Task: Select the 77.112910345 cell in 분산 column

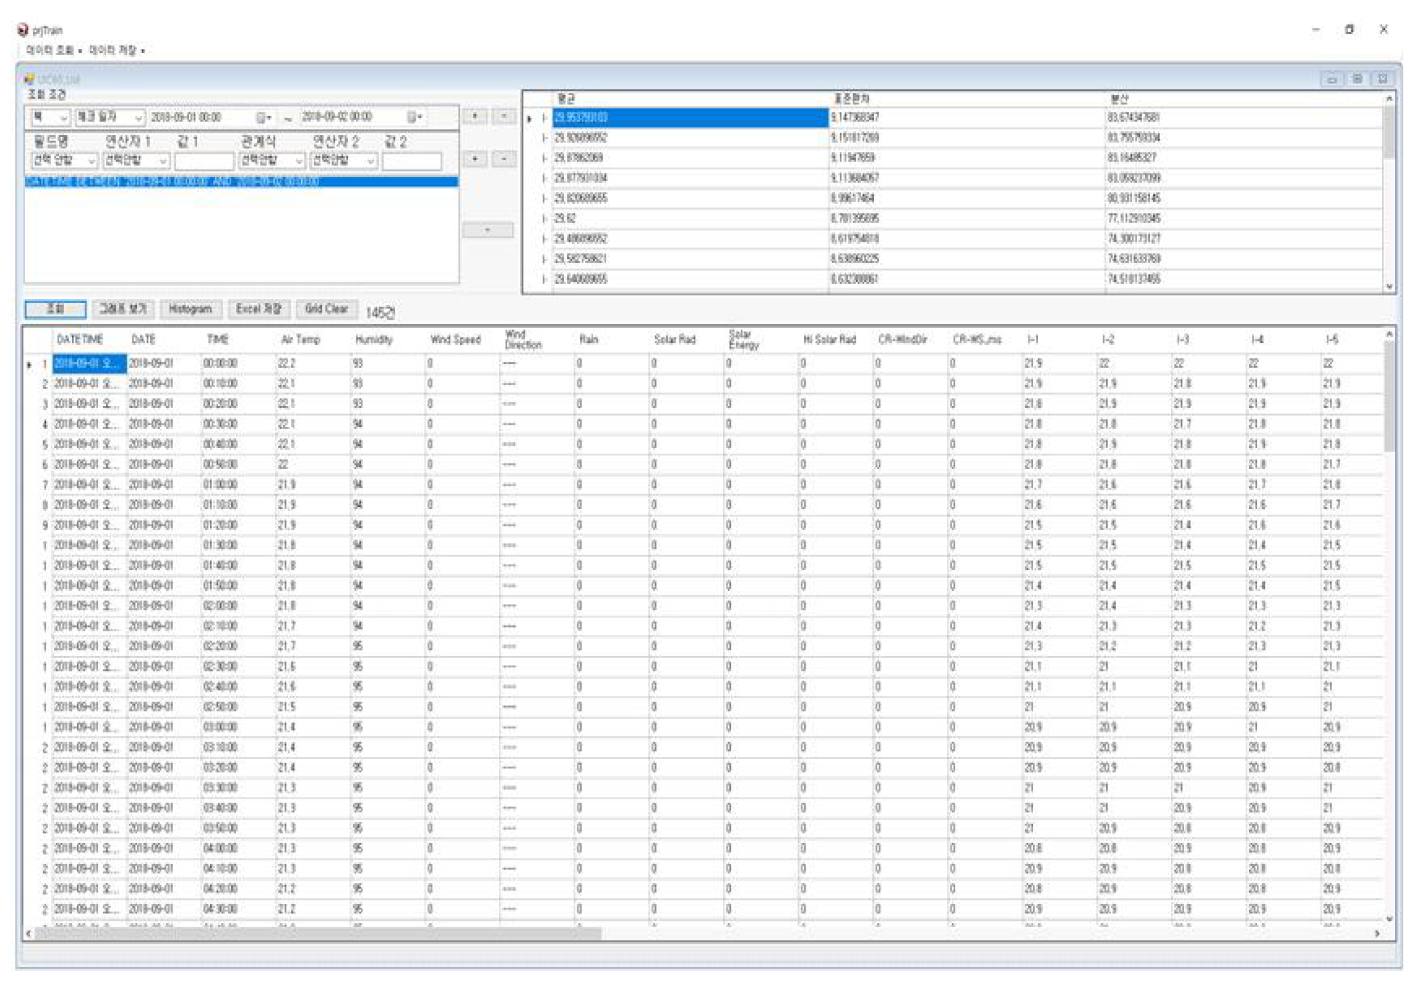Action: click(x=1243, y=219)
